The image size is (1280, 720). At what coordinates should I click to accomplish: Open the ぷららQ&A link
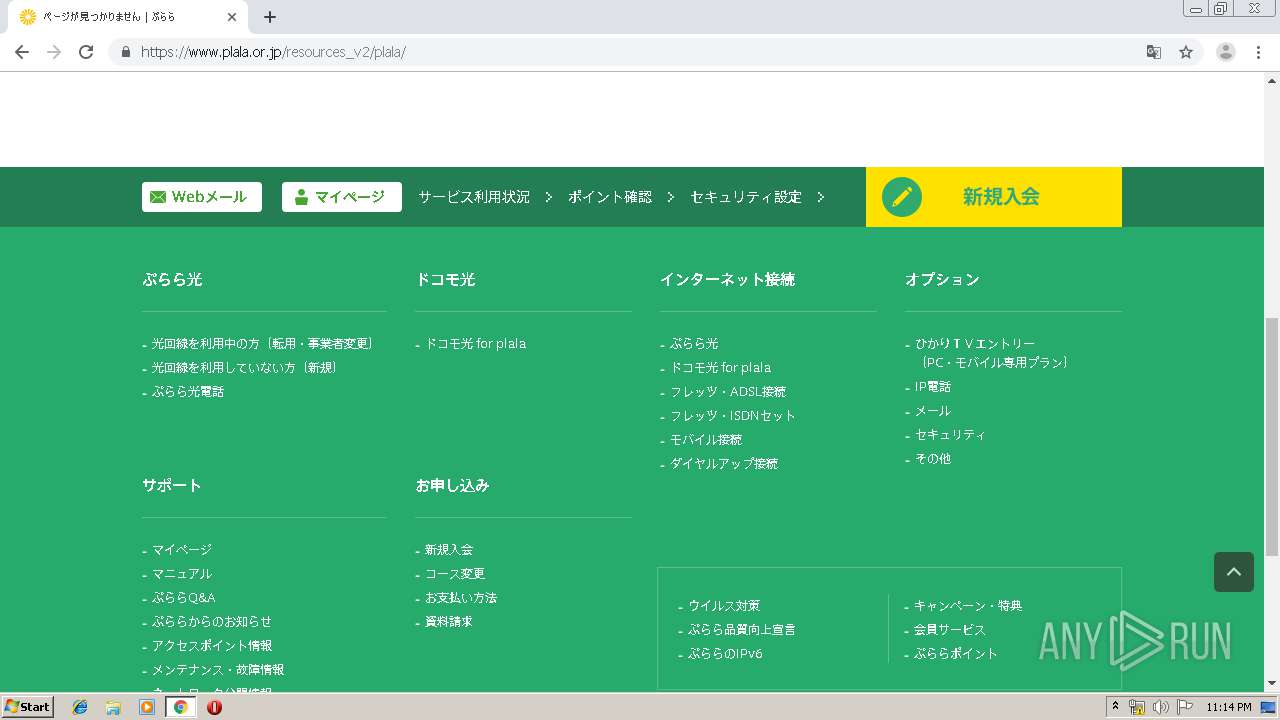click(x=184, y=597)
